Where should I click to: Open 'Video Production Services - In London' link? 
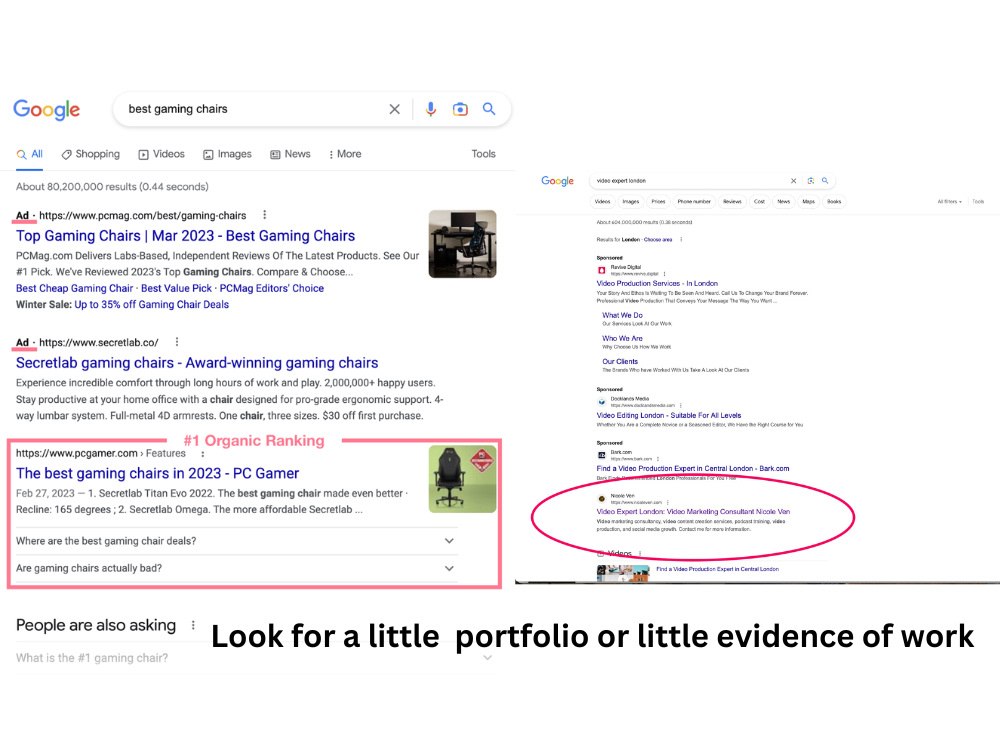657,283
